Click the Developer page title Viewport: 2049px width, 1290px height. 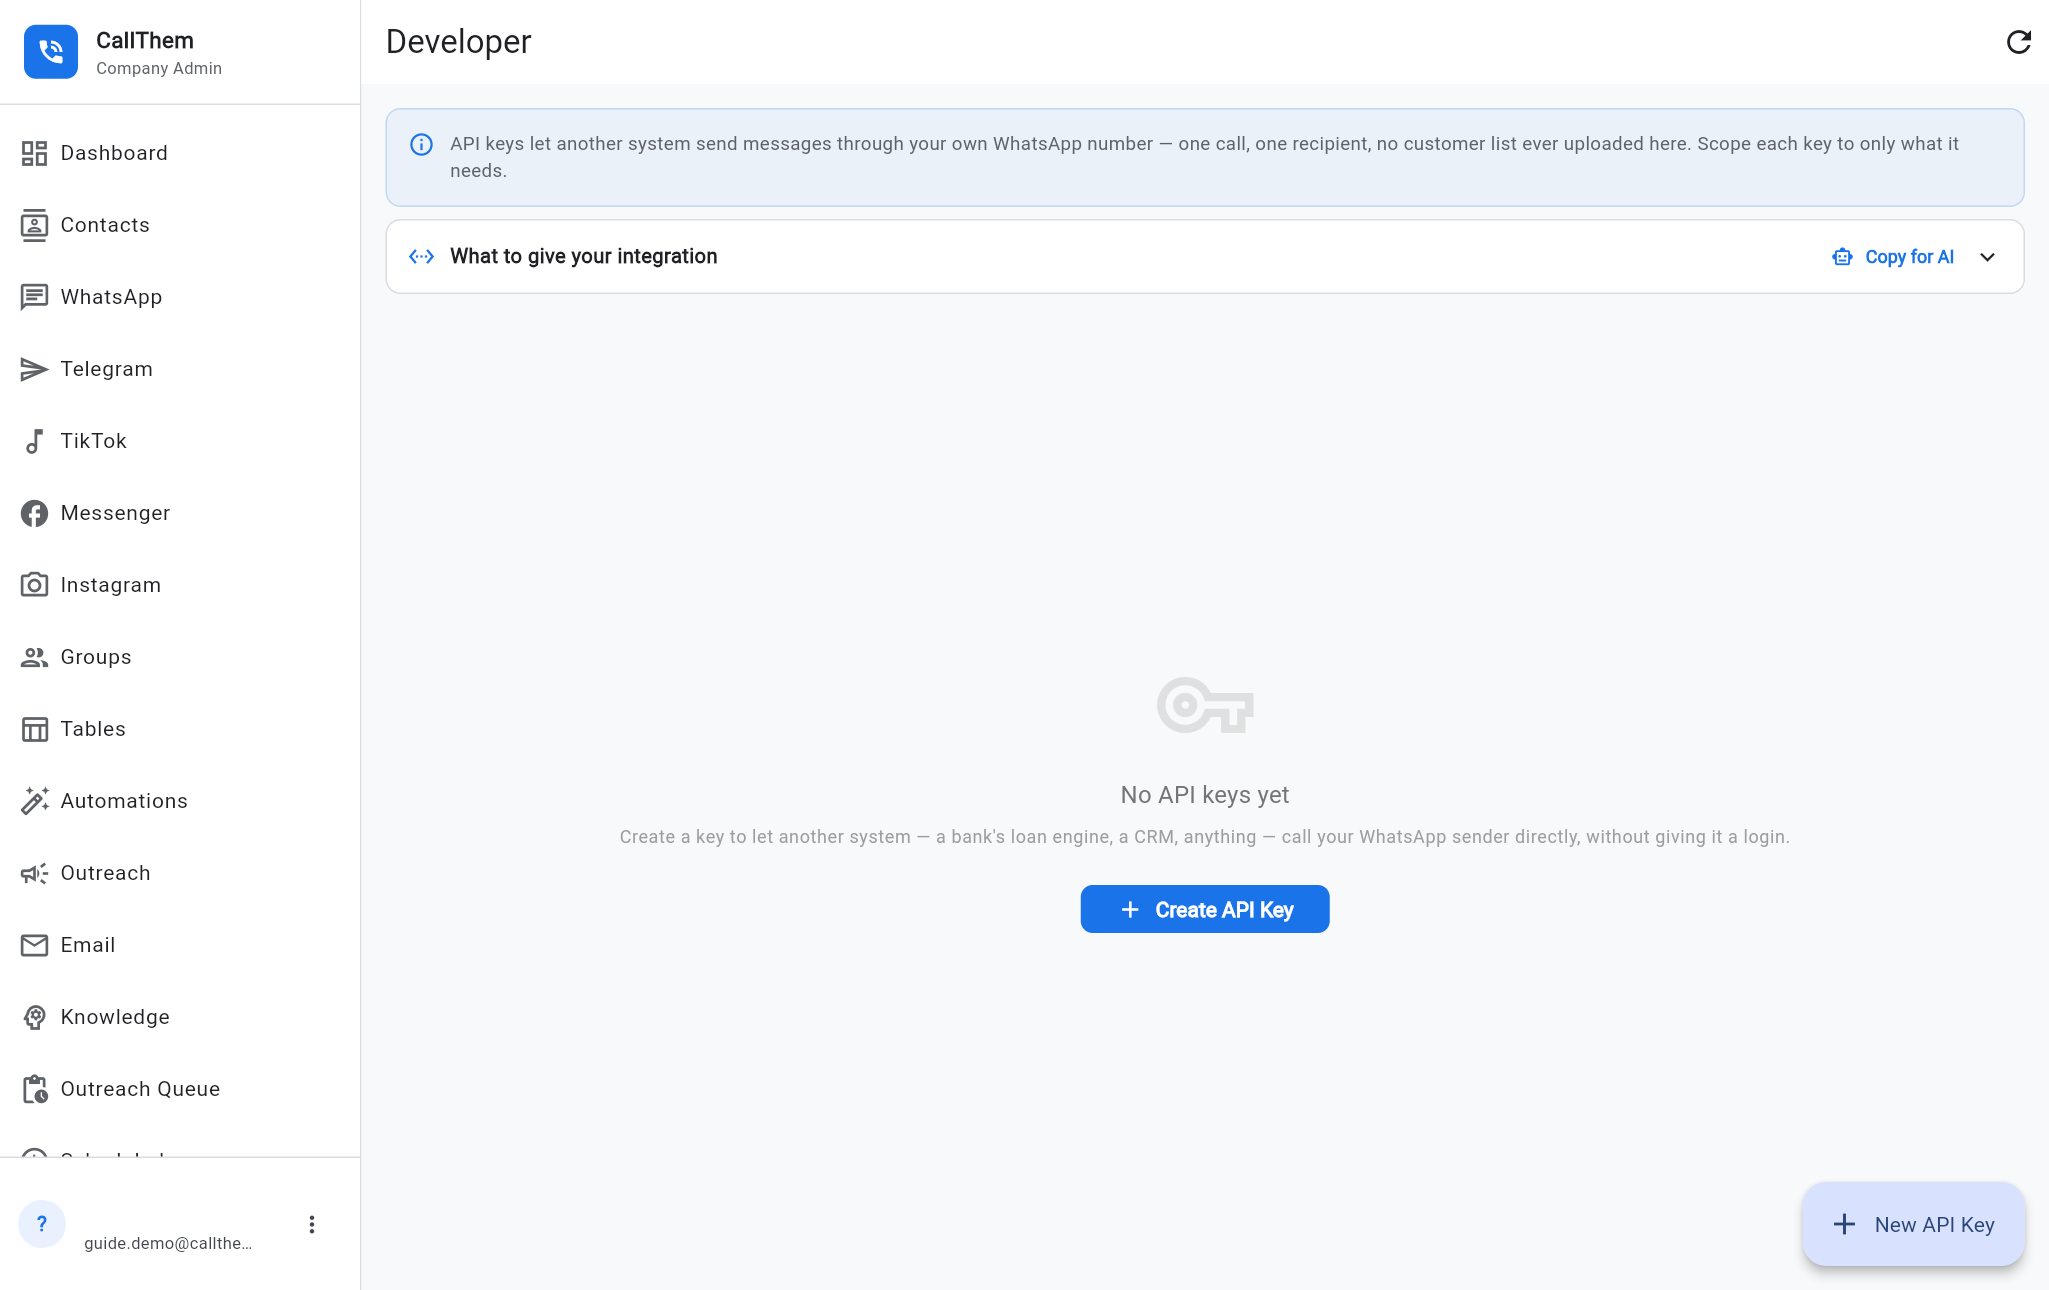(458, 42)
